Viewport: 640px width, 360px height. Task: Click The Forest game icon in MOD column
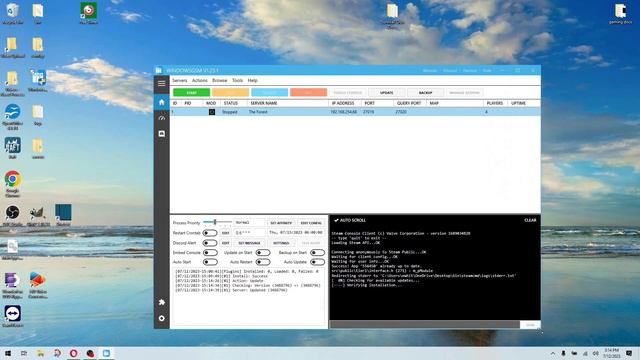[211, 112]
